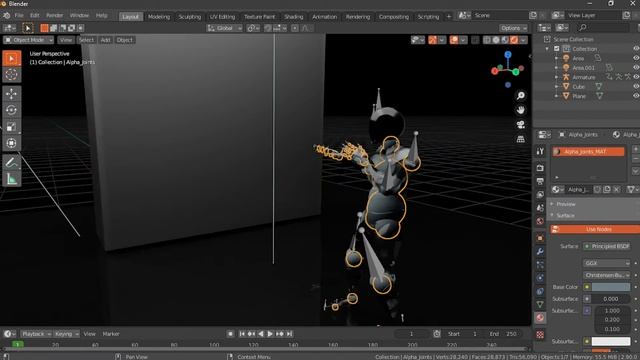The height and width of the screenshot is (360, 640).
Task: Click the Use Nodes button
Action: 595,229
